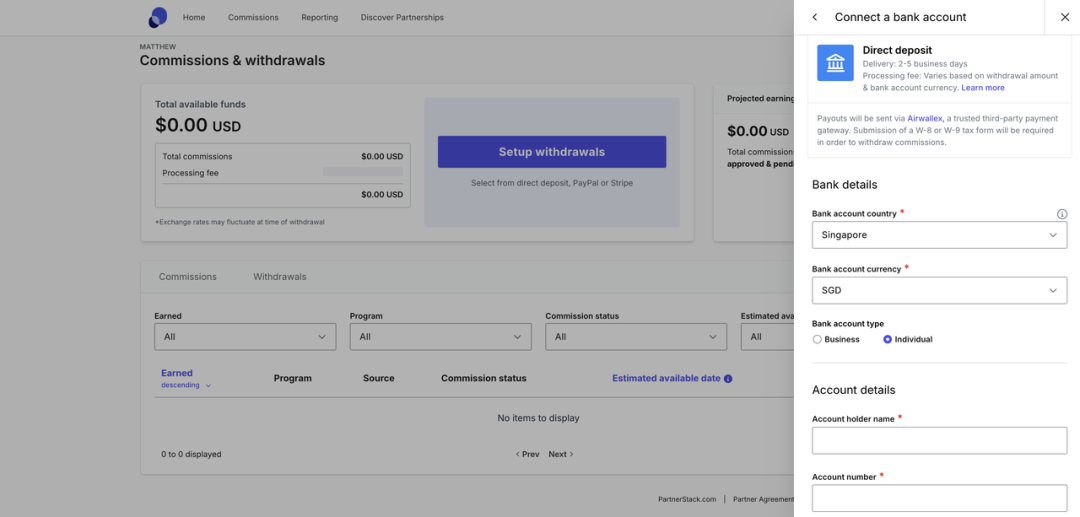Open the PartnerStack.com footer link
Viewport: 1080px width, 517px height.
pyautogui.click(x=687, y=499)
